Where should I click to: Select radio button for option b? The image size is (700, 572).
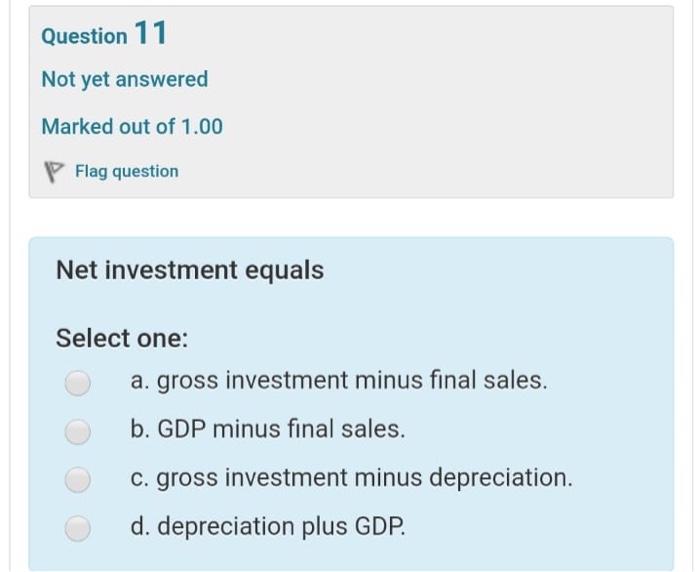[78, 430]
